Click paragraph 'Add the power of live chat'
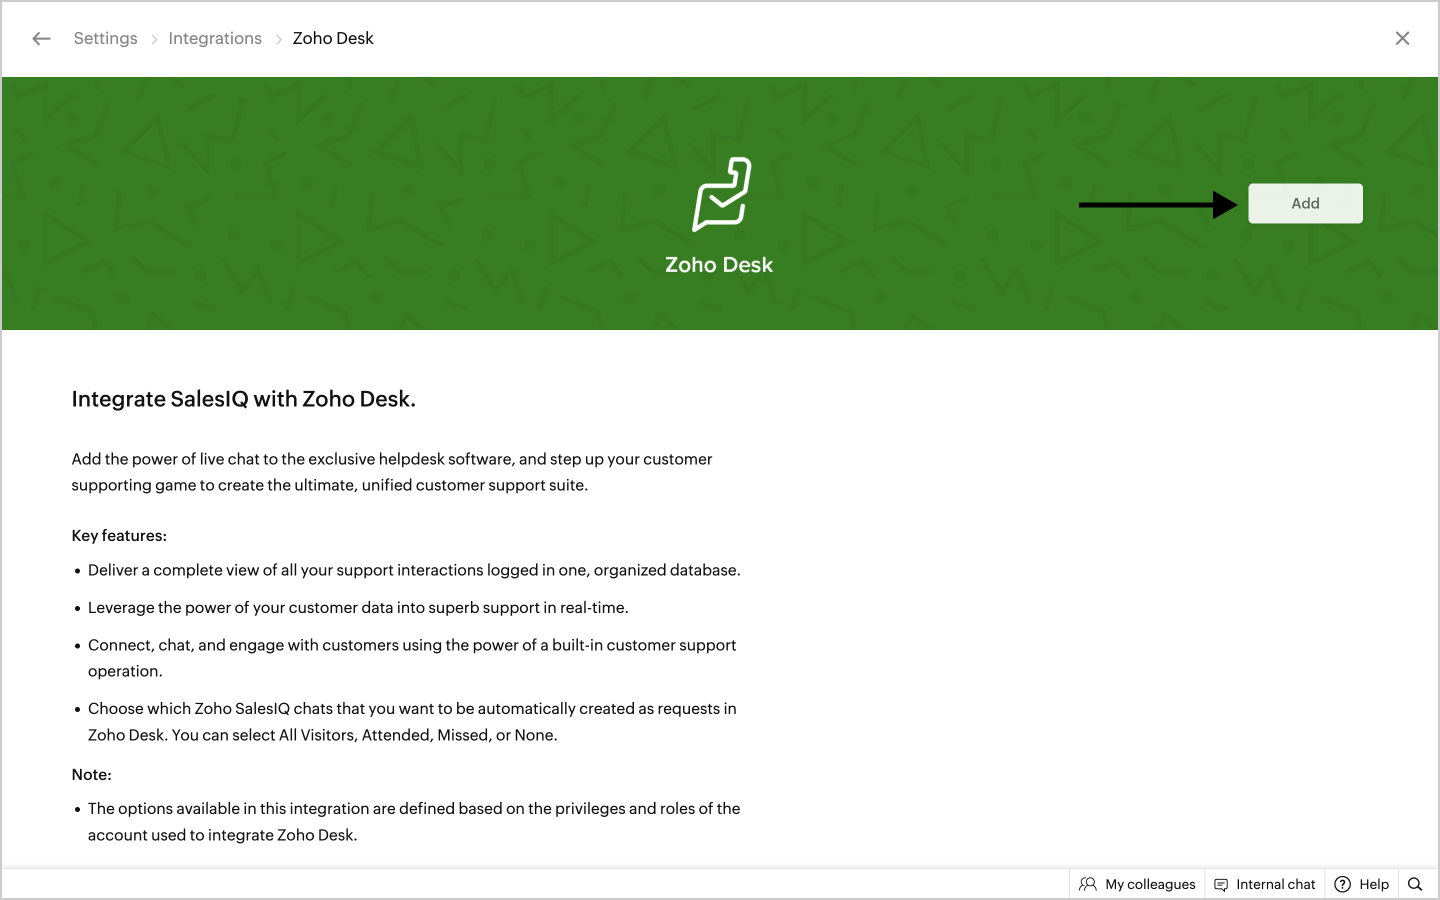This screenshot has height=900, width=1440. 392,472
